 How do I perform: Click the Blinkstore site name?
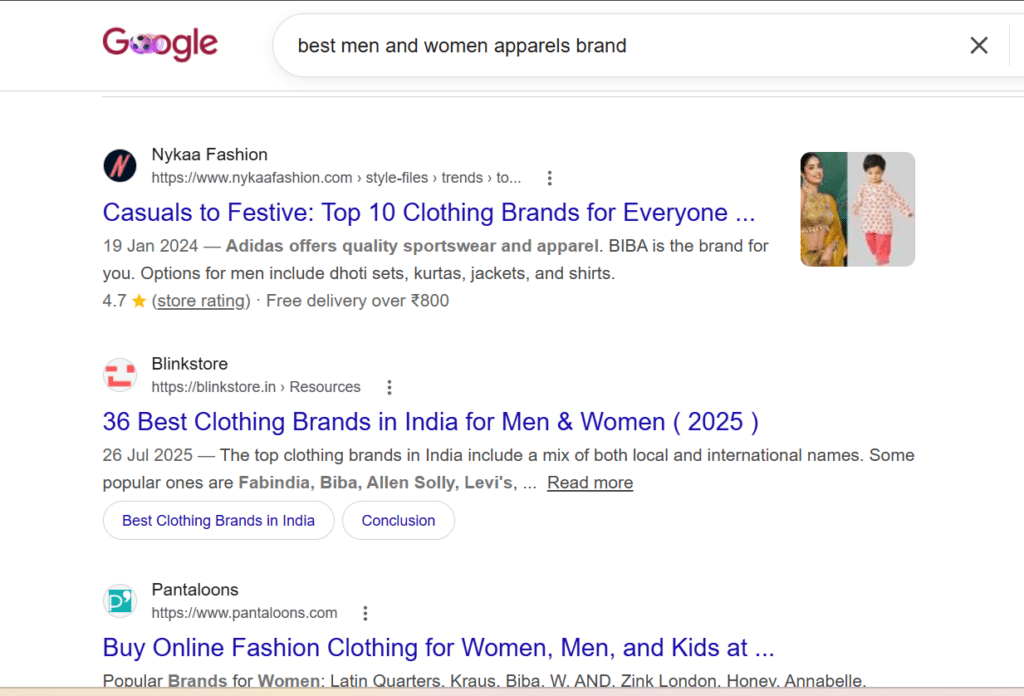pyautogui.click(x=189, y=364)
